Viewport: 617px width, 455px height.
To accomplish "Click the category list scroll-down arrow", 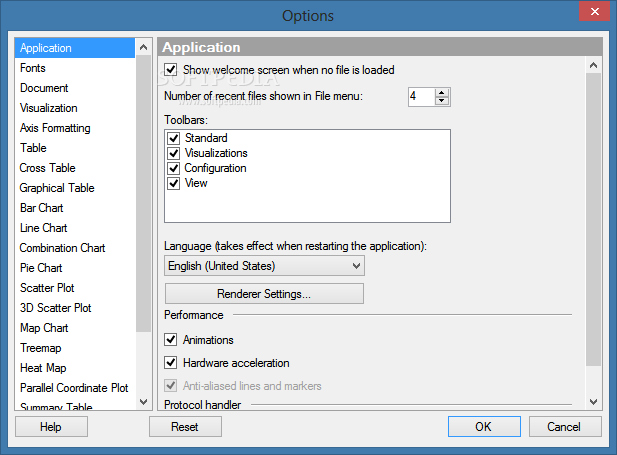I will point(144,401).
